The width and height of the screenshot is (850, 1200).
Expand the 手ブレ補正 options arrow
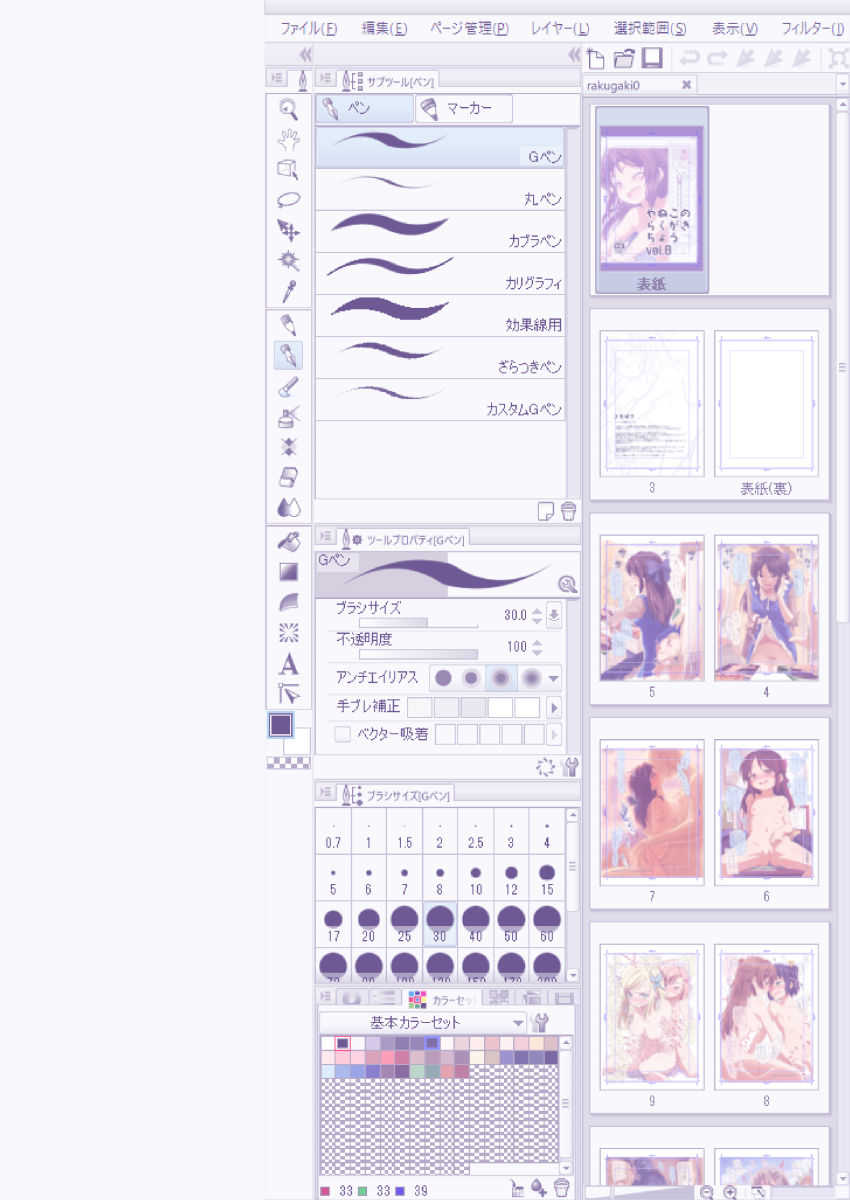553,707
